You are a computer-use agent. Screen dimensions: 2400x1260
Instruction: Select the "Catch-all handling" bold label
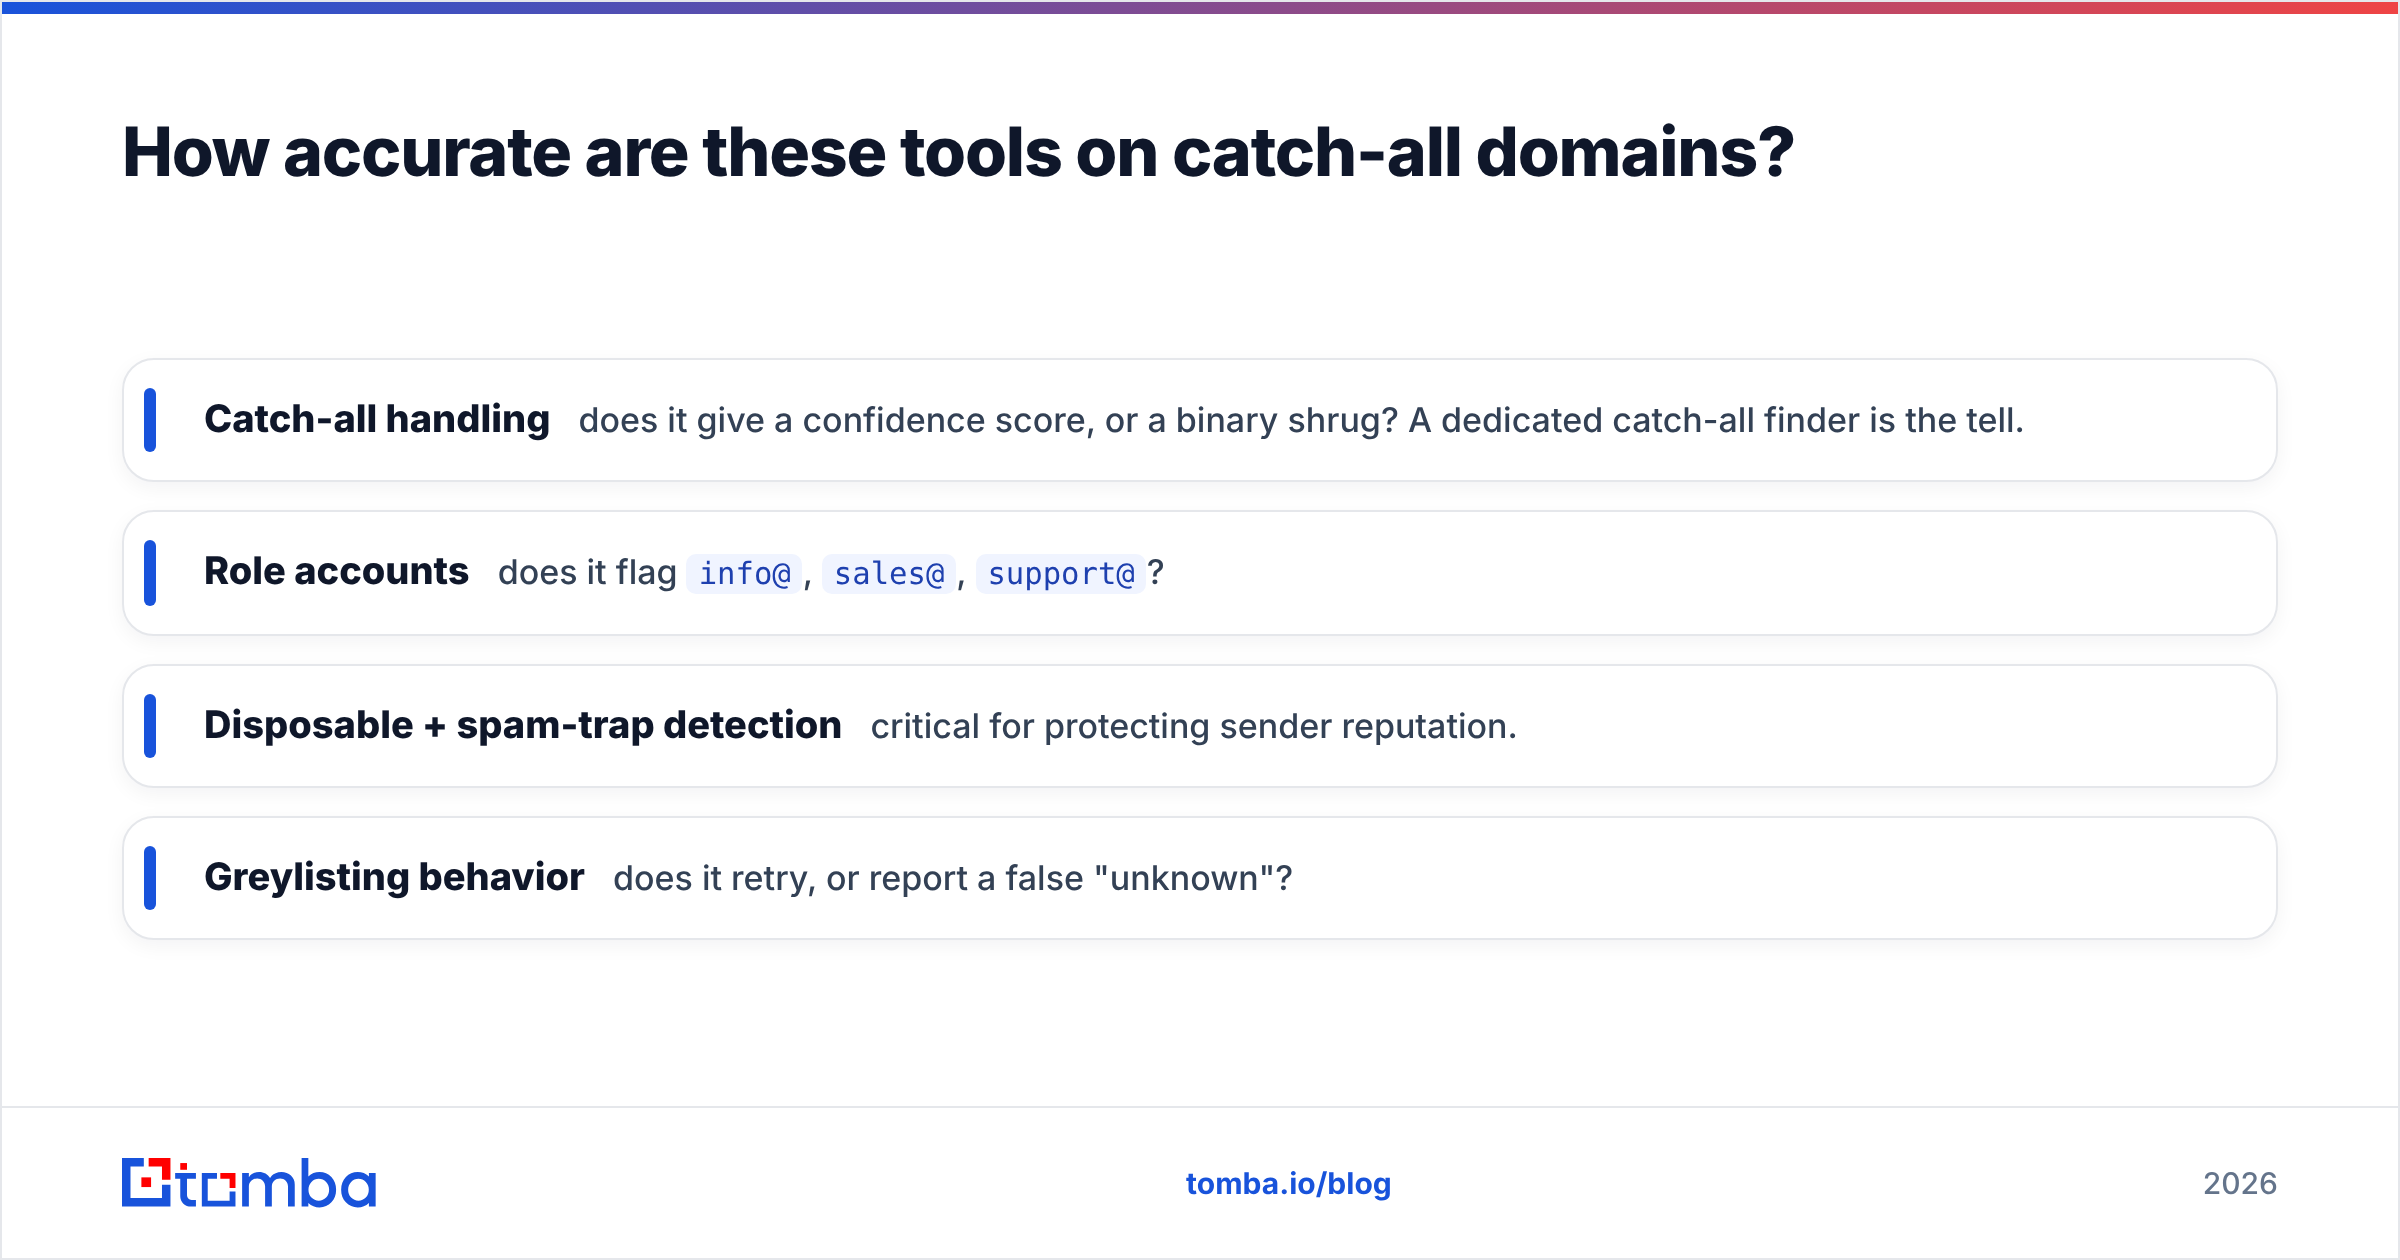coord(377,420)
